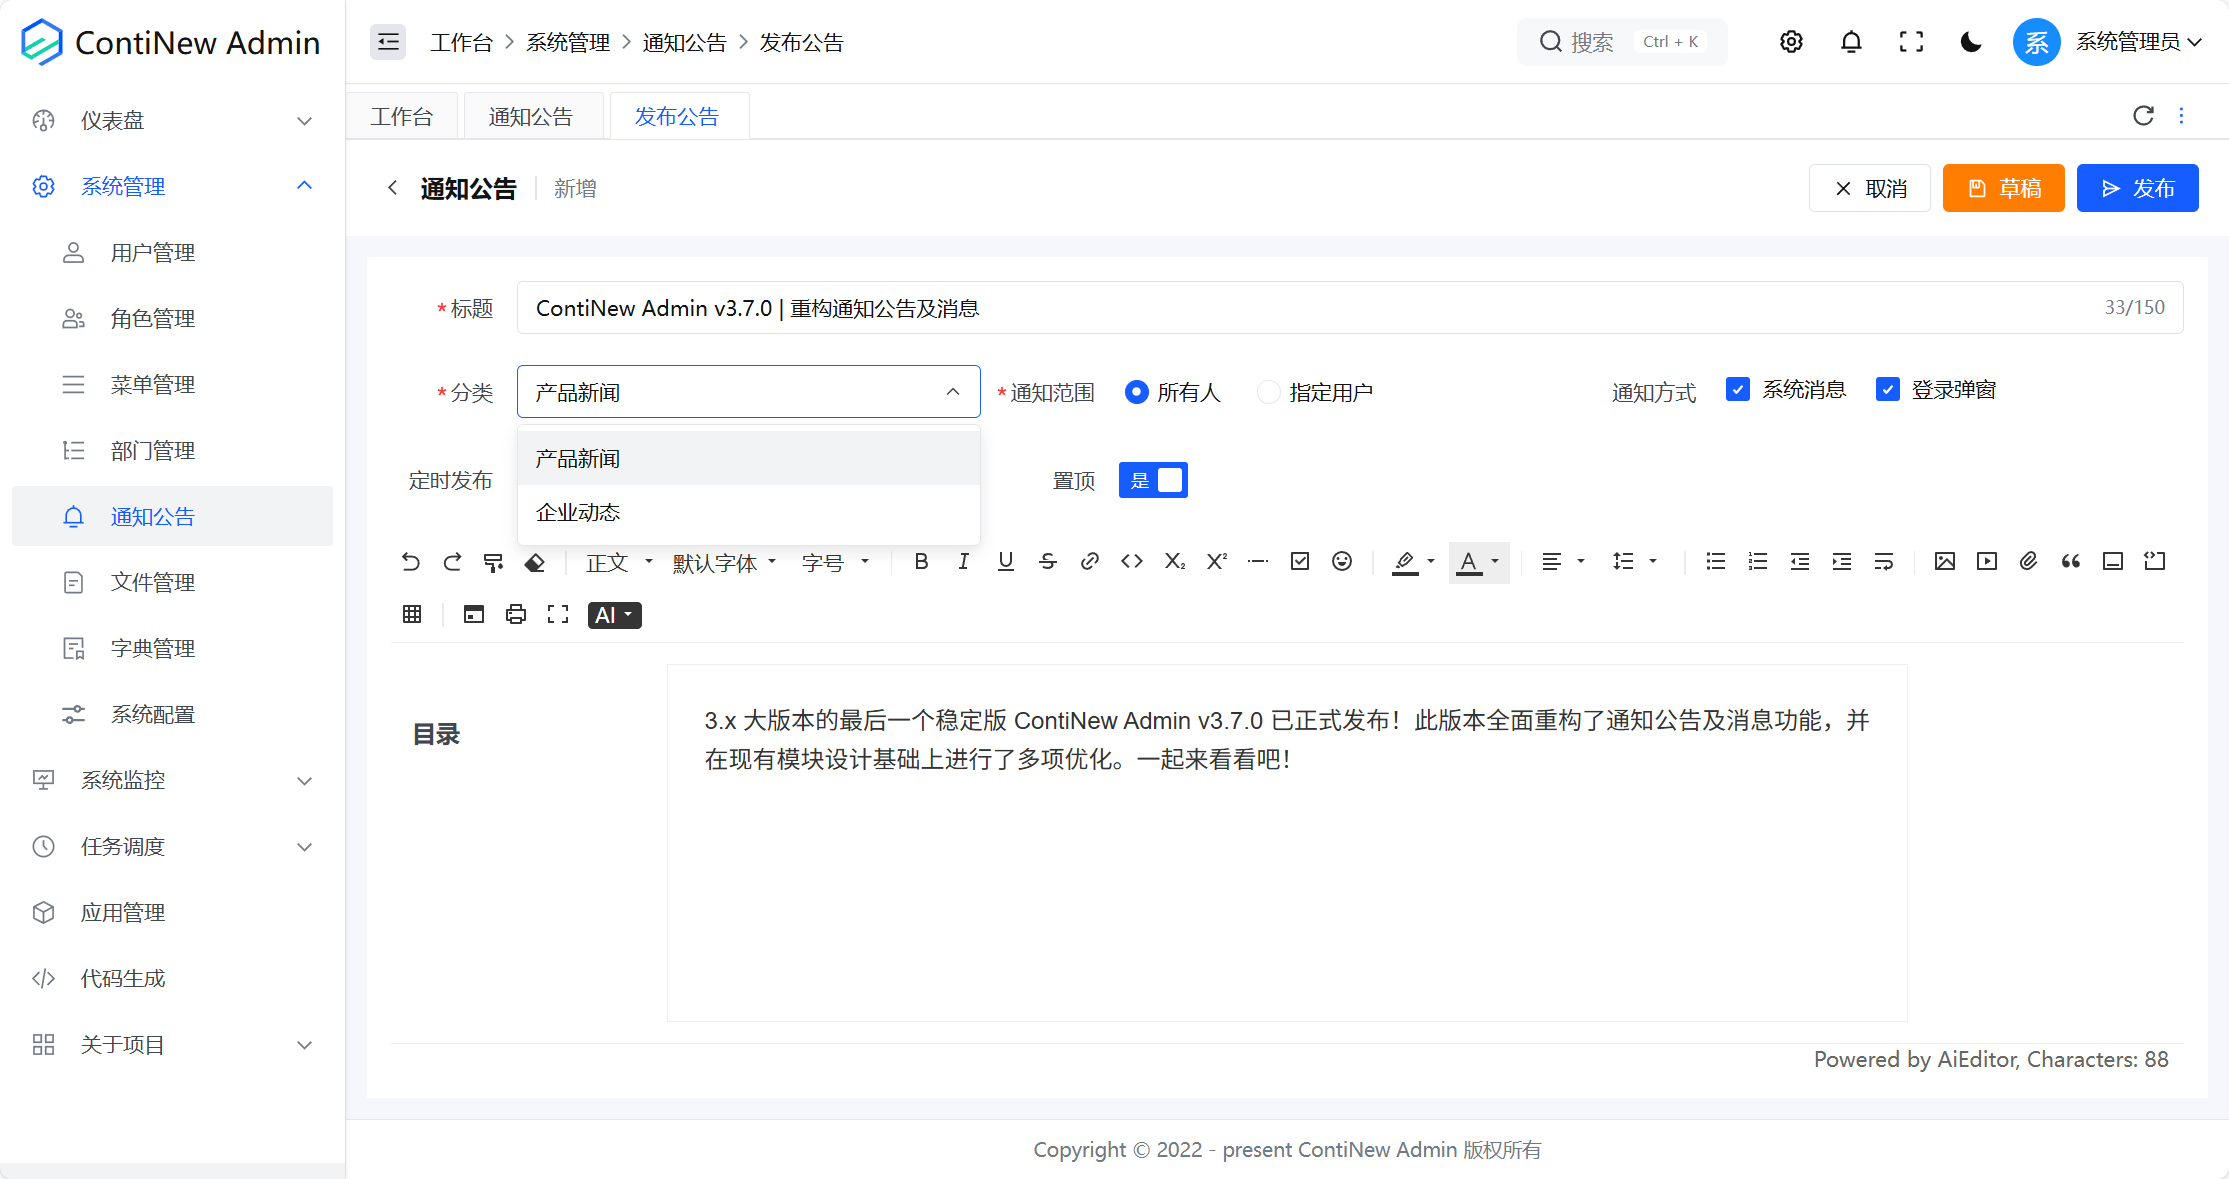This screenshot has height=1179, width=2229.
Task: Open 字典管理 in the sidebar
Action: [172, 648]
